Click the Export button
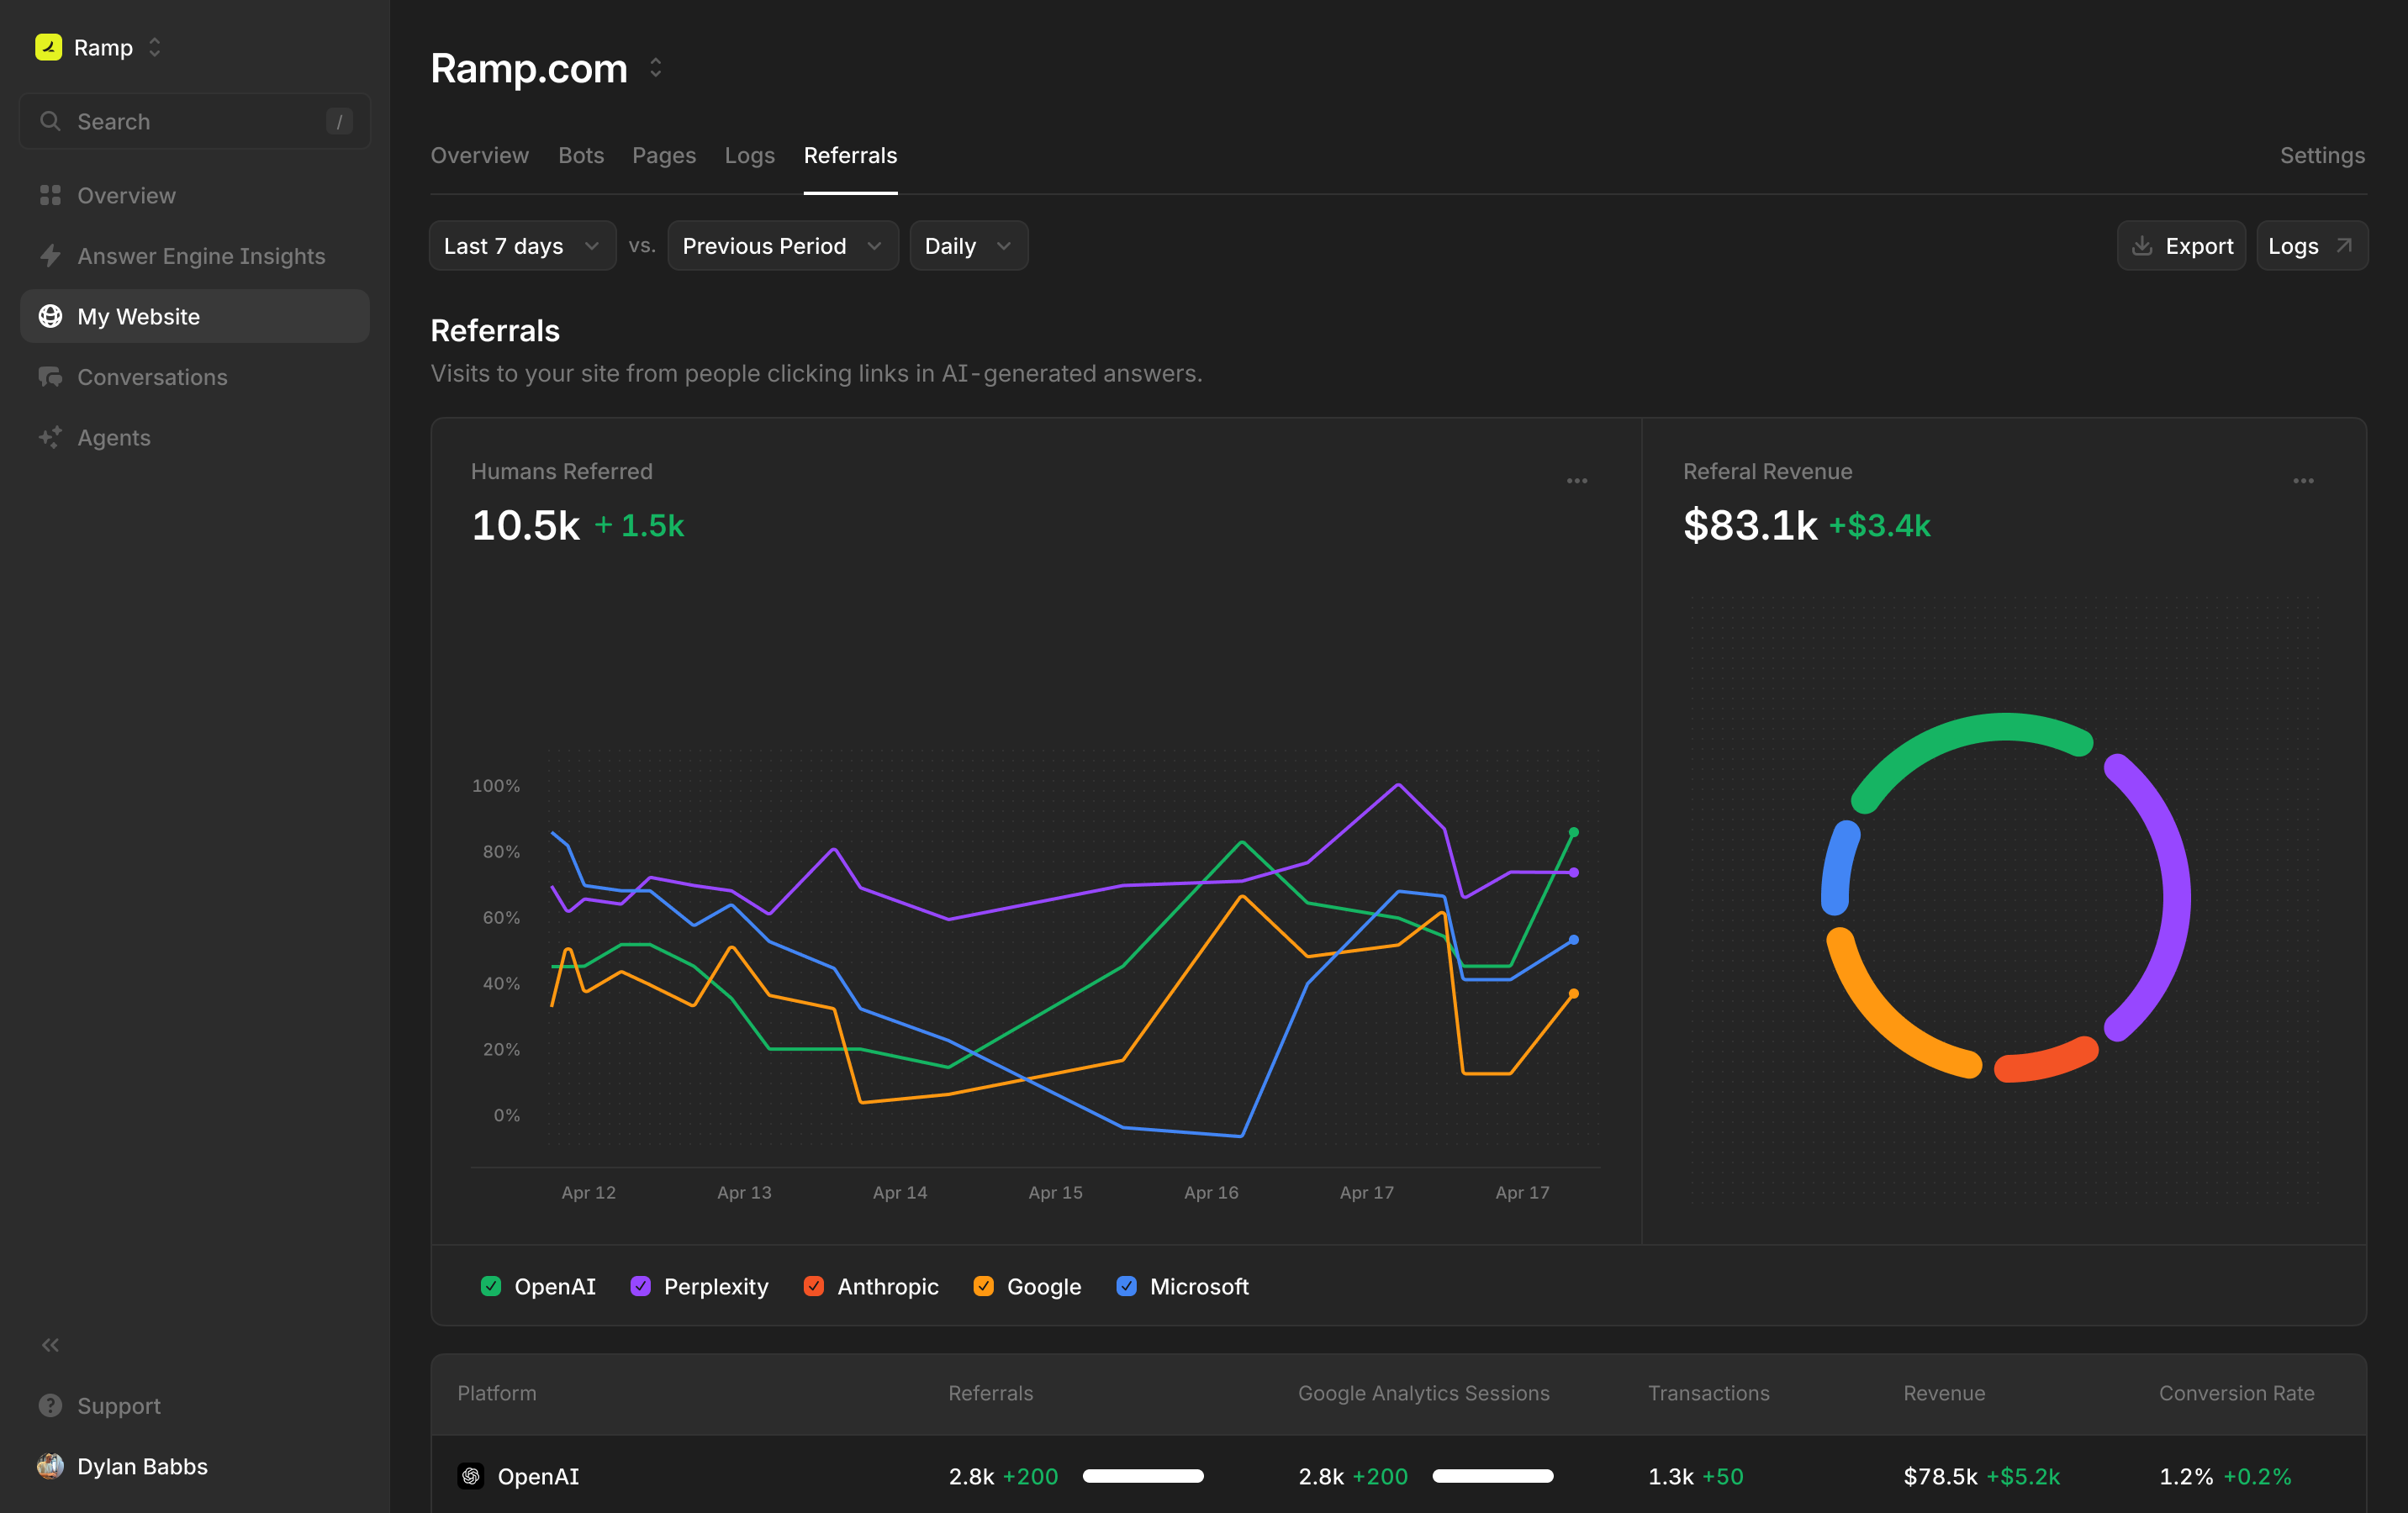Screen dimensions: 2408x1513 (x=2181, y=246)
